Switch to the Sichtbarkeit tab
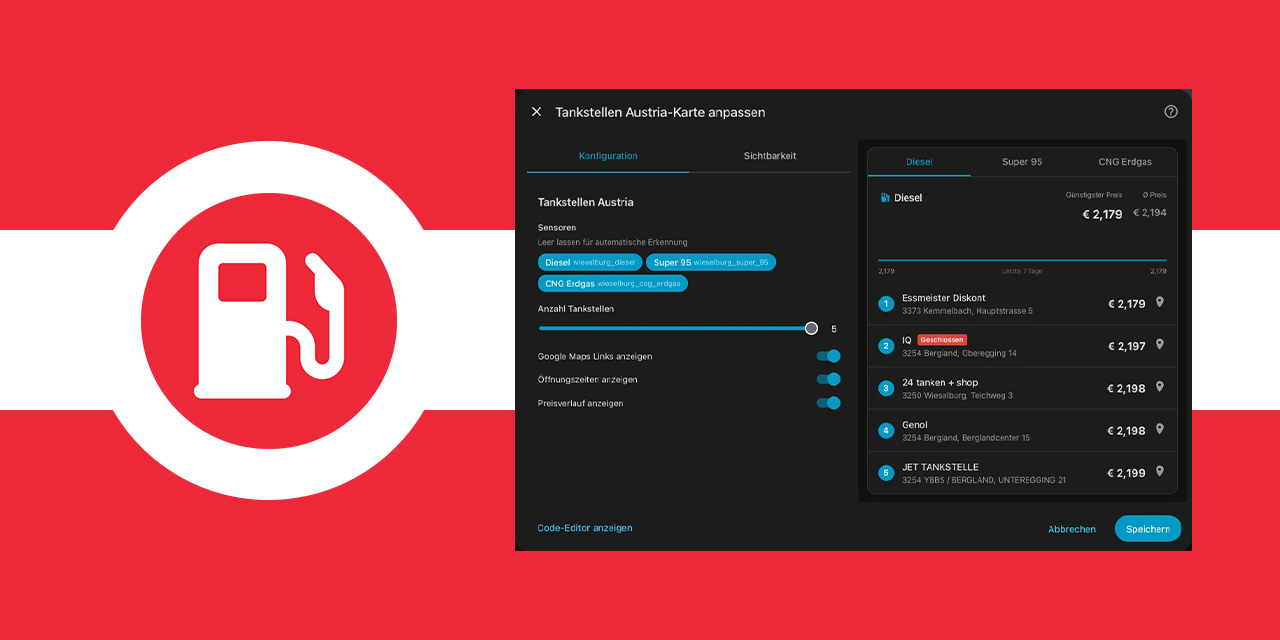This screenshot has height=640, width=1280. tap(769, 156)
